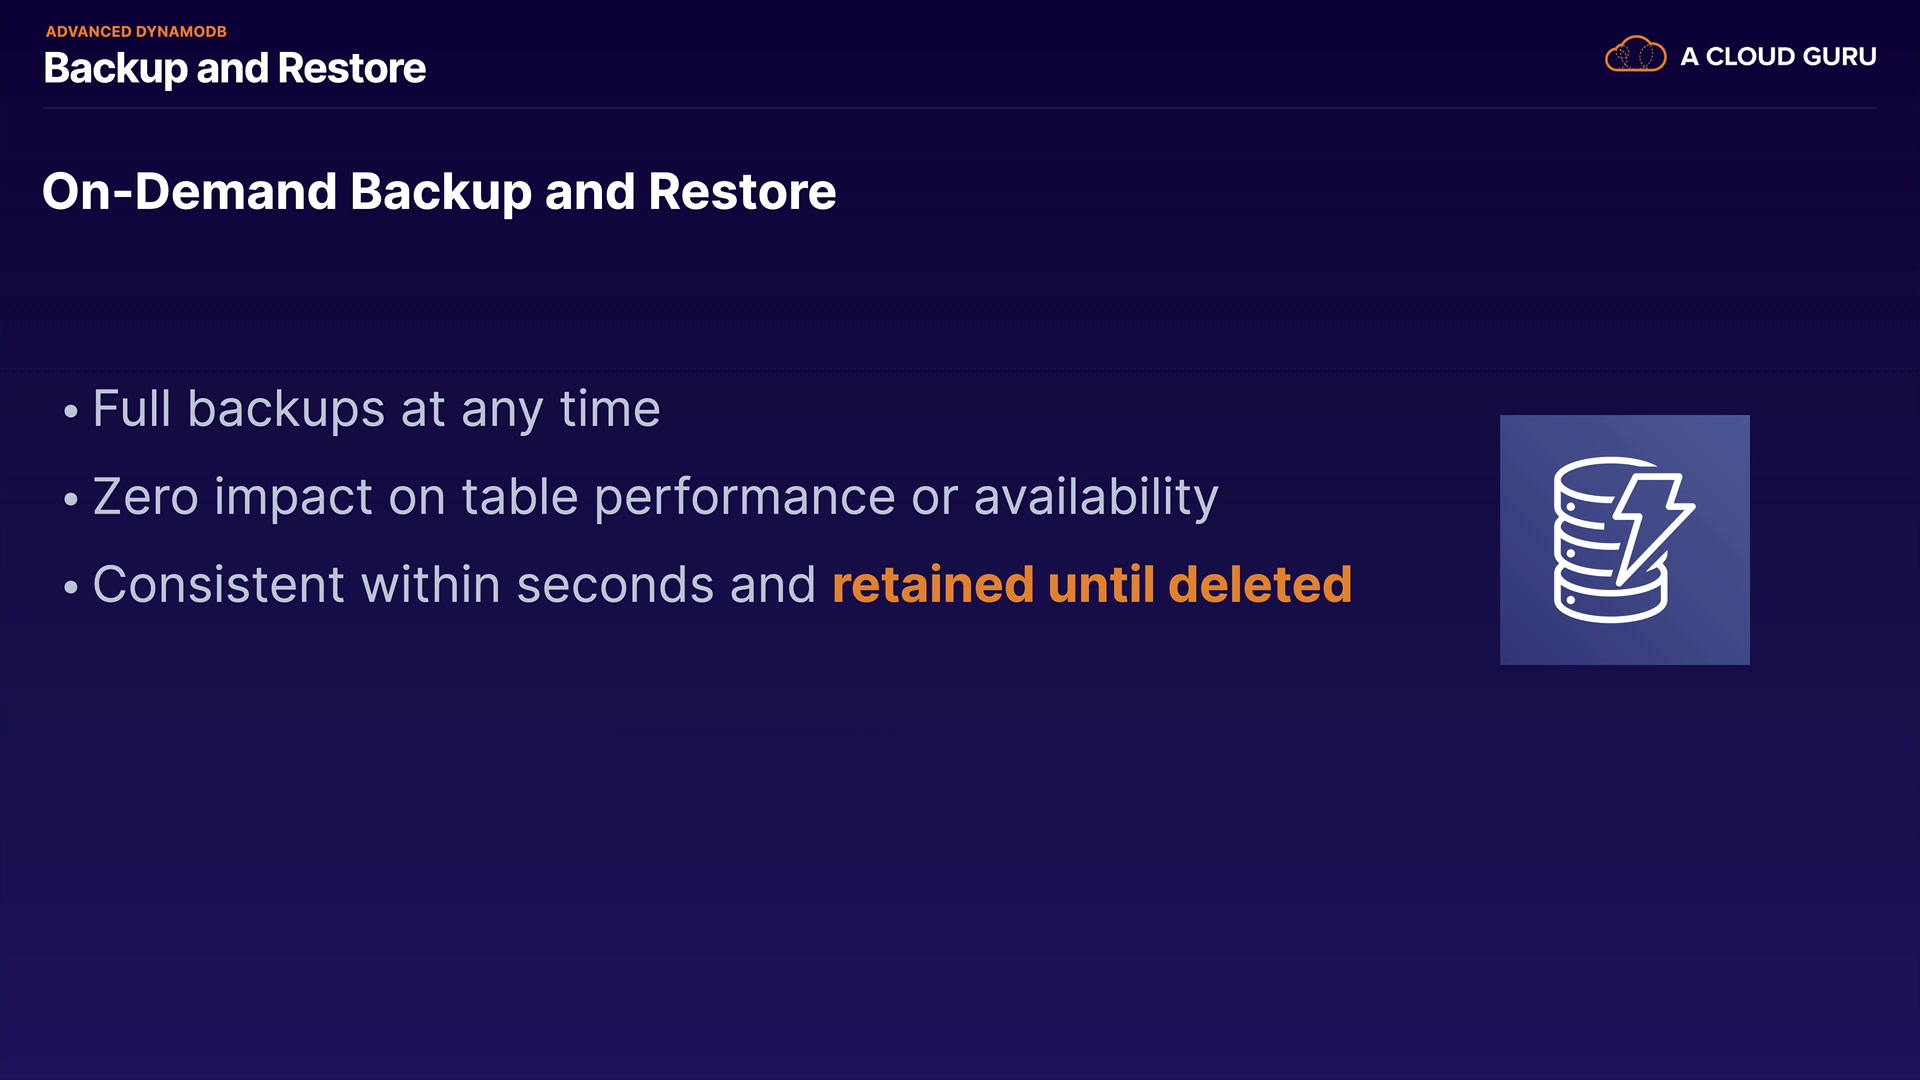Click the bullet dot before 'Zero impact'
Image resolution: width=1920 pixels, height=1080 pixels.
click(x=71, y=499)
